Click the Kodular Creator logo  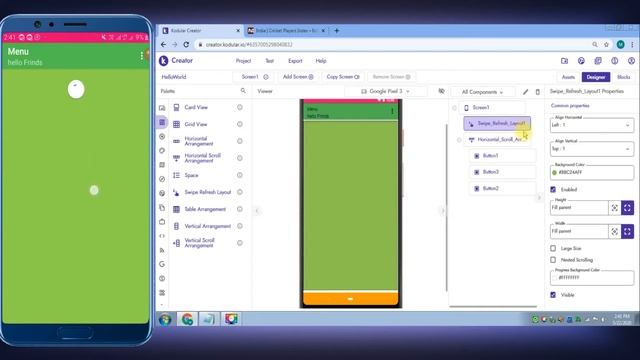pos(164,61)
